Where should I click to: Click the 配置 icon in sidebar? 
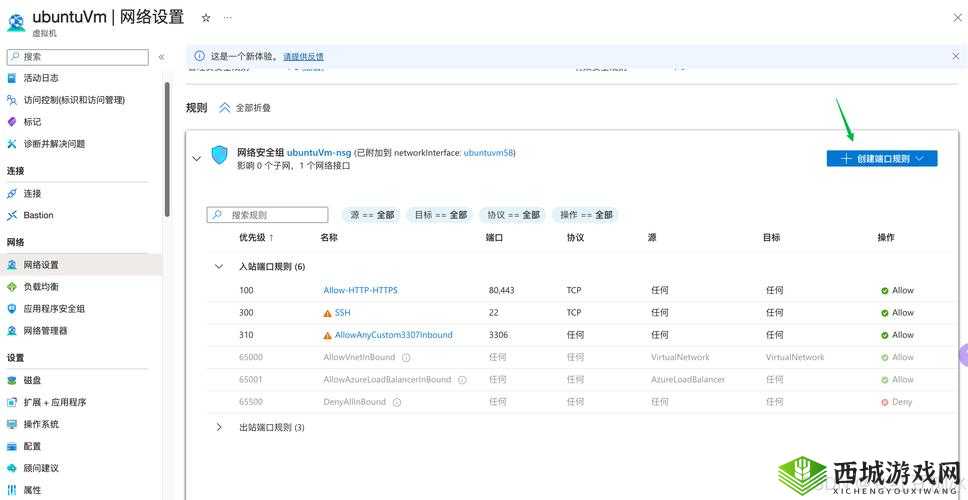tap(12, 446)
